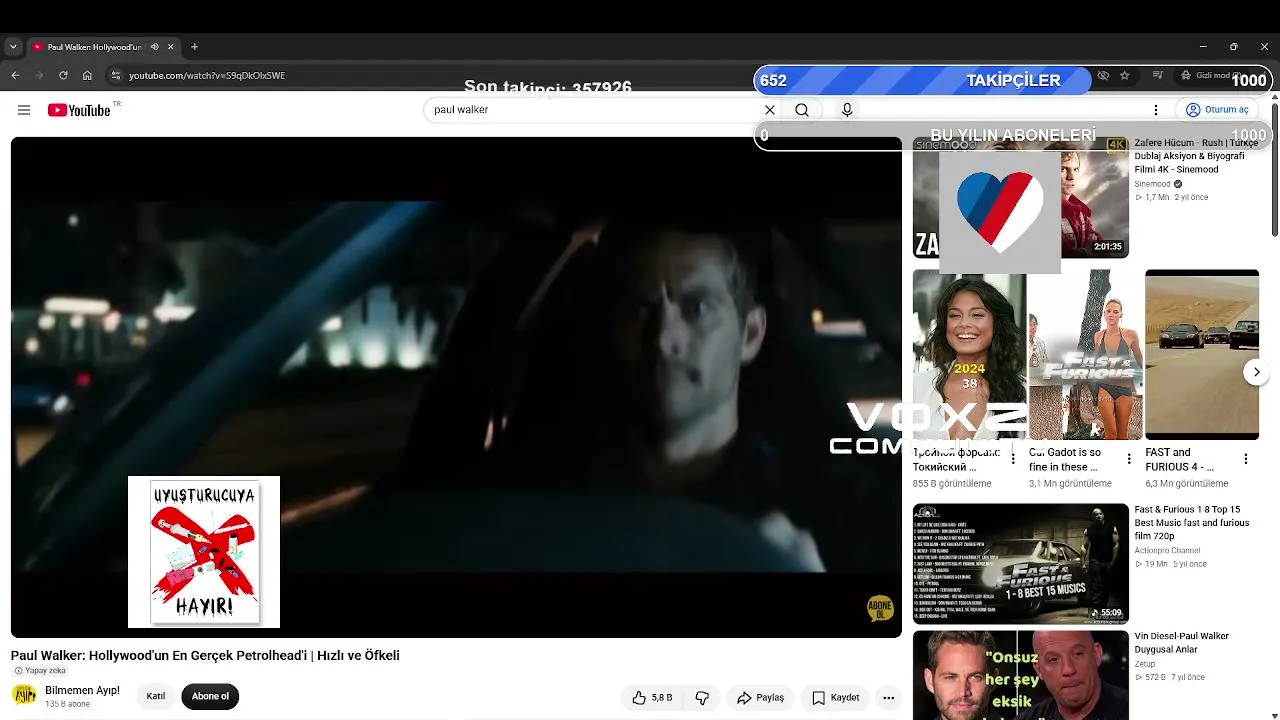The width and height of the screenshot is (1280, 720).
Task: Open 'FAST and FURIOUS 4' Short title
Action: tap(1179, 460)
